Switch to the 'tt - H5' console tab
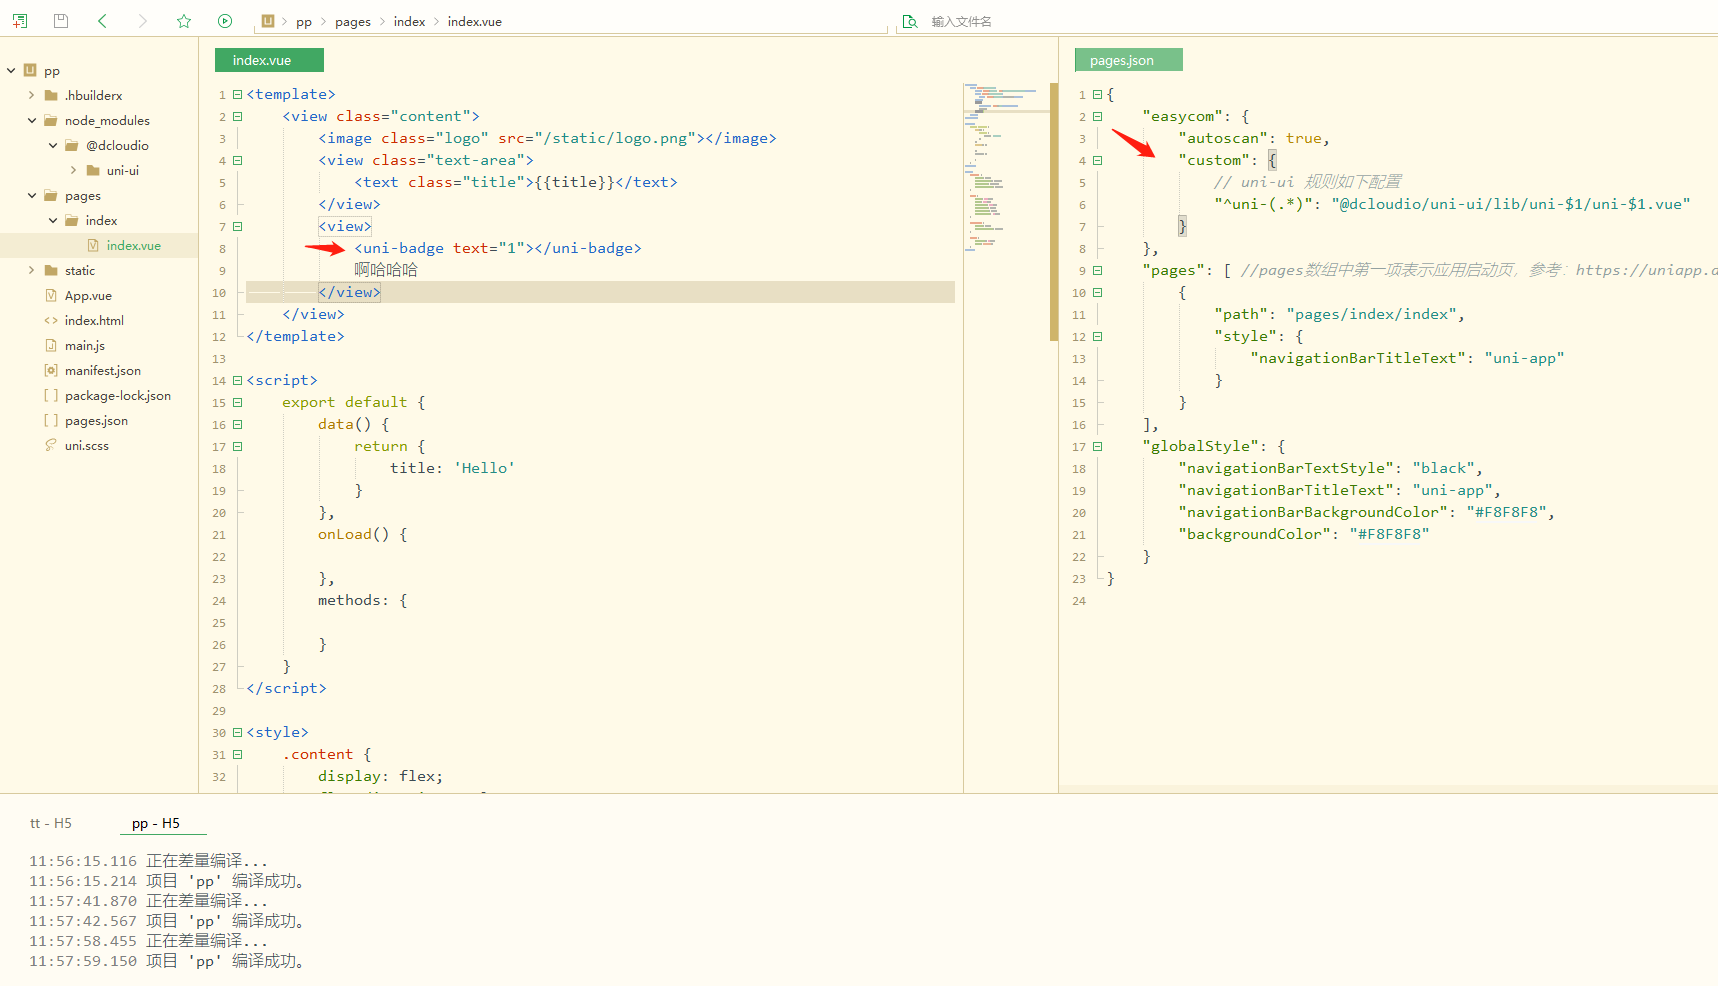This screenshot has height=986, width=1718. 51,823
